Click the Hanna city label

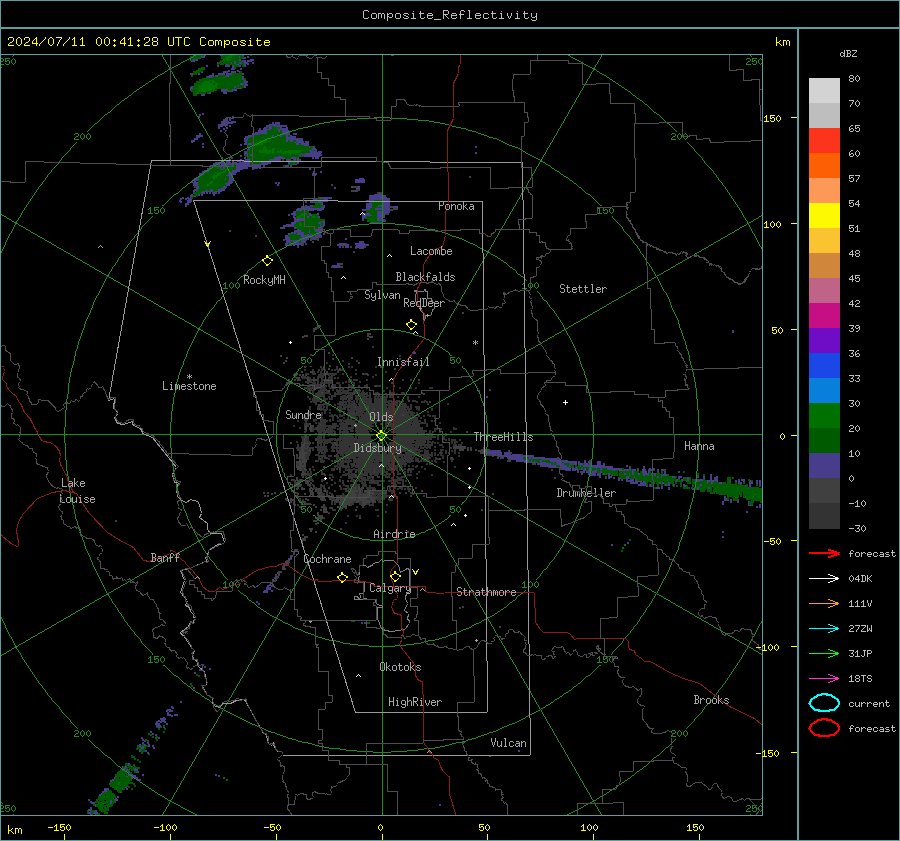(x=699, y=446)
